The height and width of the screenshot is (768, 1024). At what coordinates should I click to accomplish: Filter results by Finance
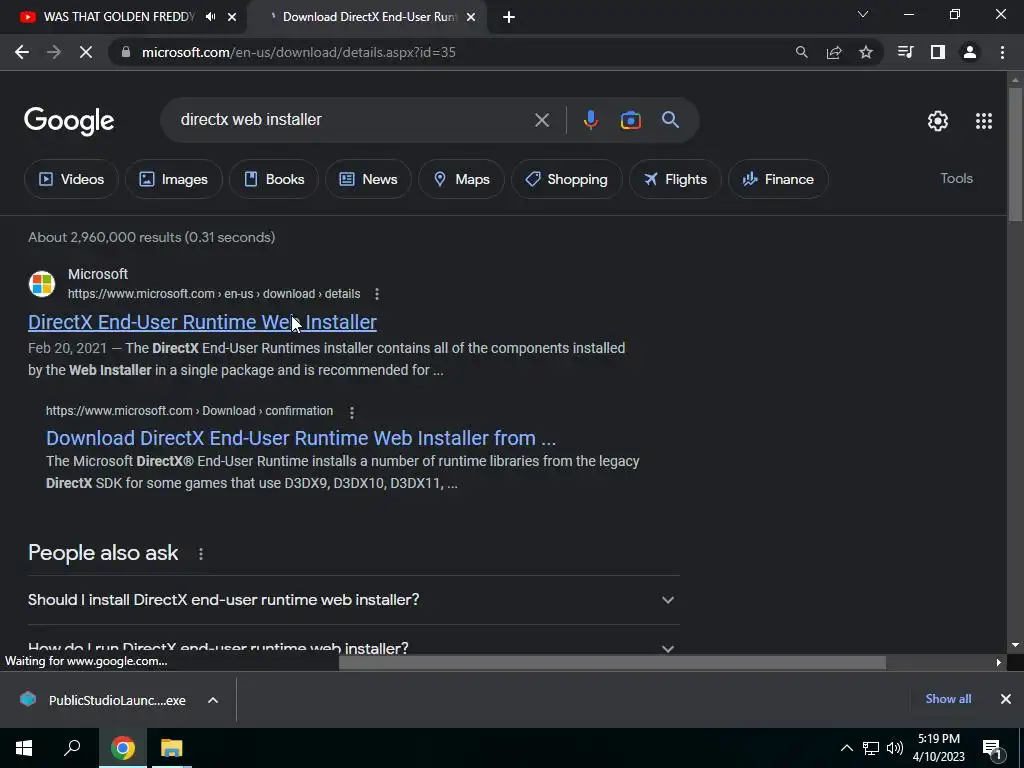click(778, 179)
